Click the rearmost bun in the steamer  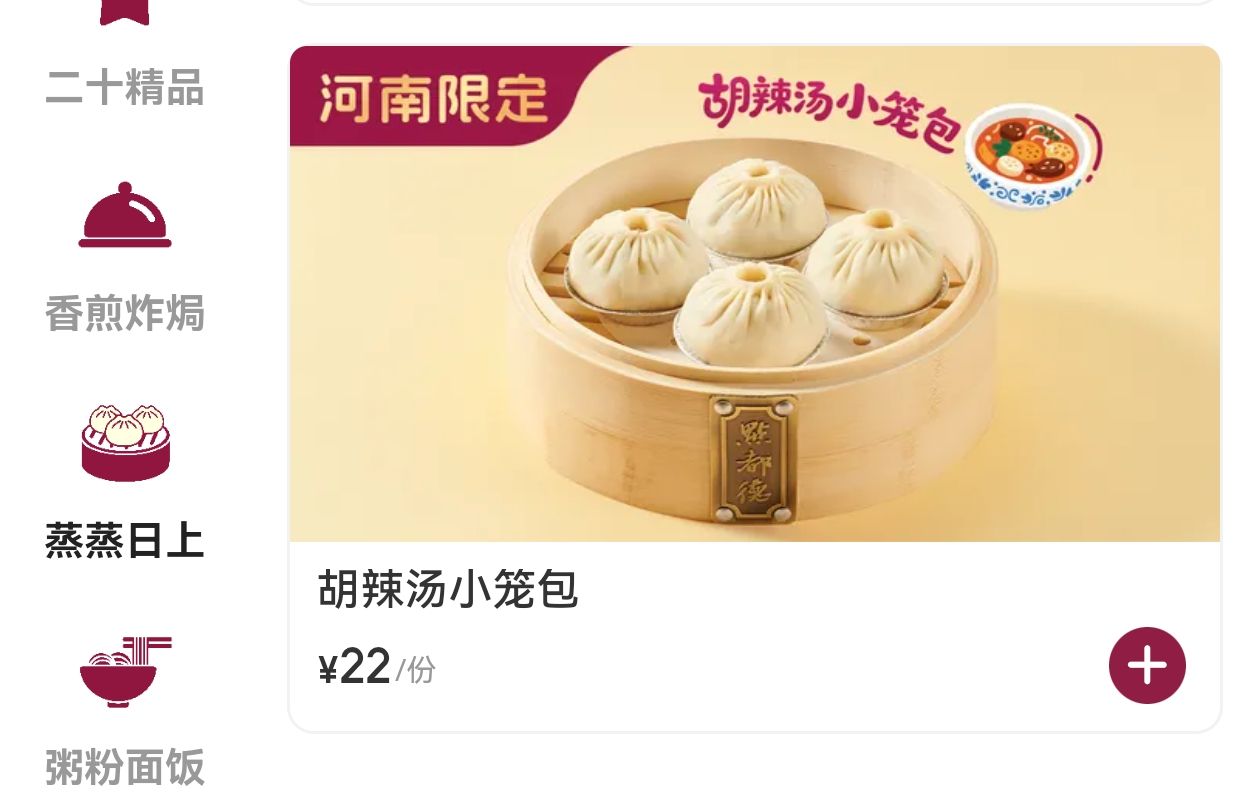coord(759,209)
